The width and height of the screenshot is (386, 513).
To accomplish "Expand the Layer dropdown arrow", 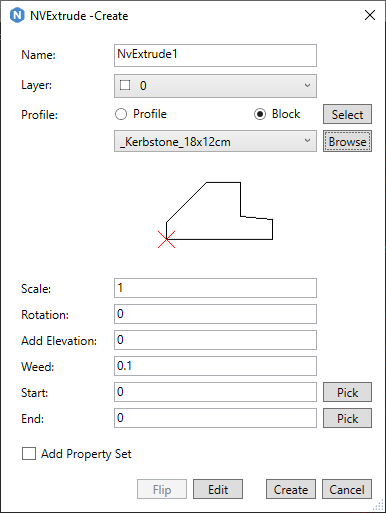I will pyautogui.click(x=307, y=86).
